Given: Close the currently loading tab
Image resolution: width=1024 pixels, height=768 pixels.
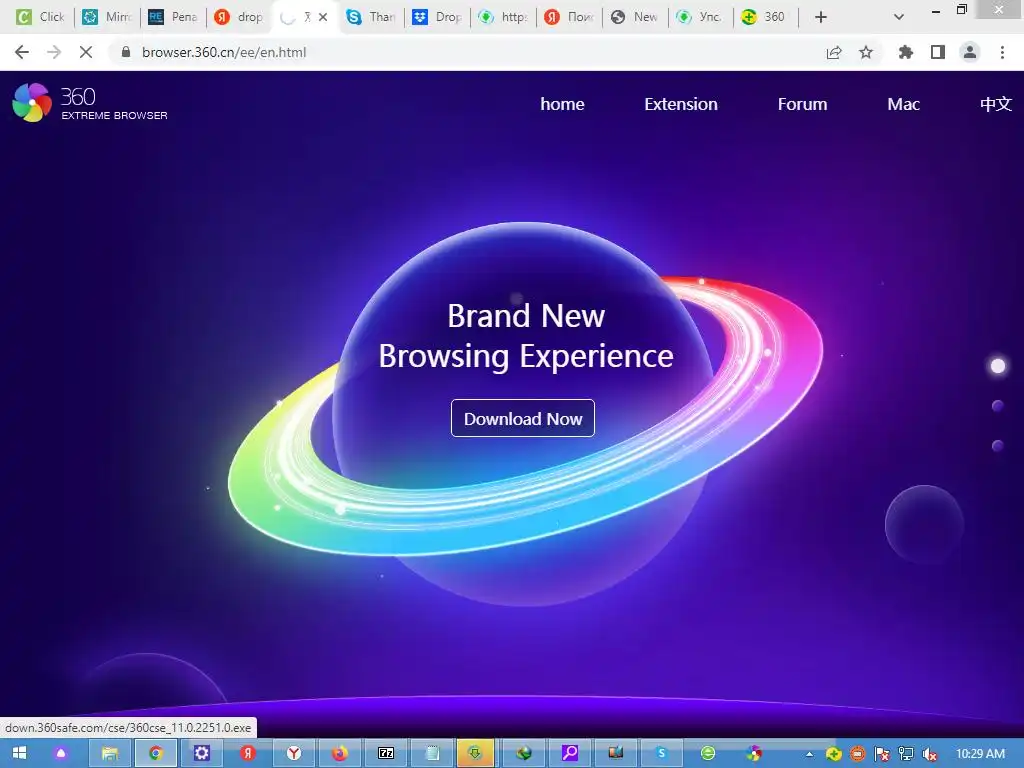Looking at the screenshot, I should (323, 17).
